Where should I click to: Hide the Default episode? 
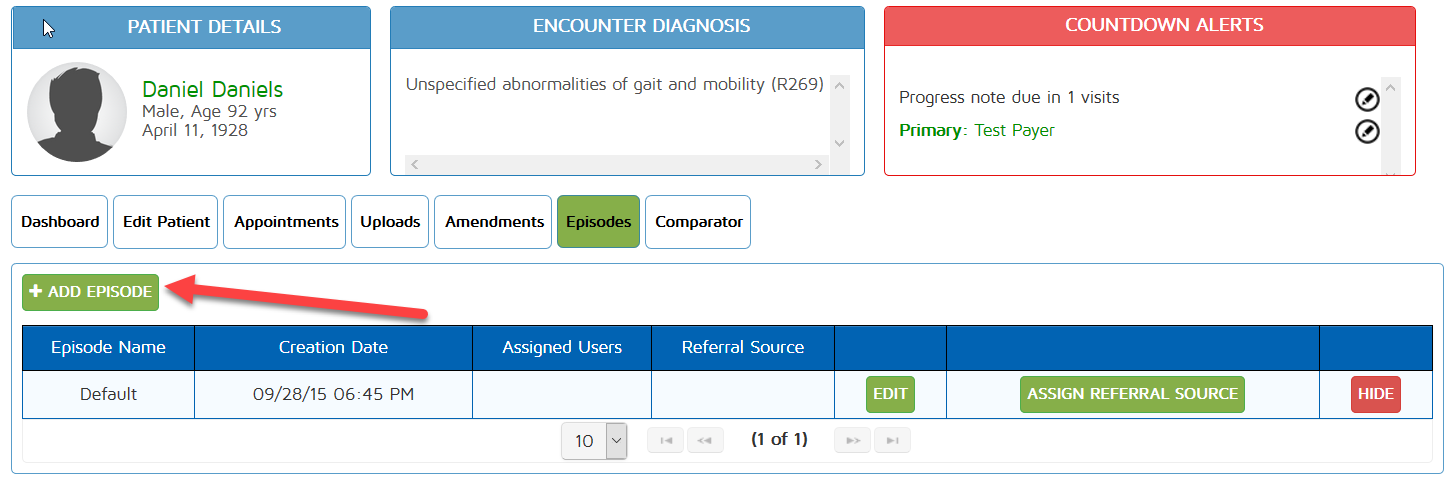1375,394
